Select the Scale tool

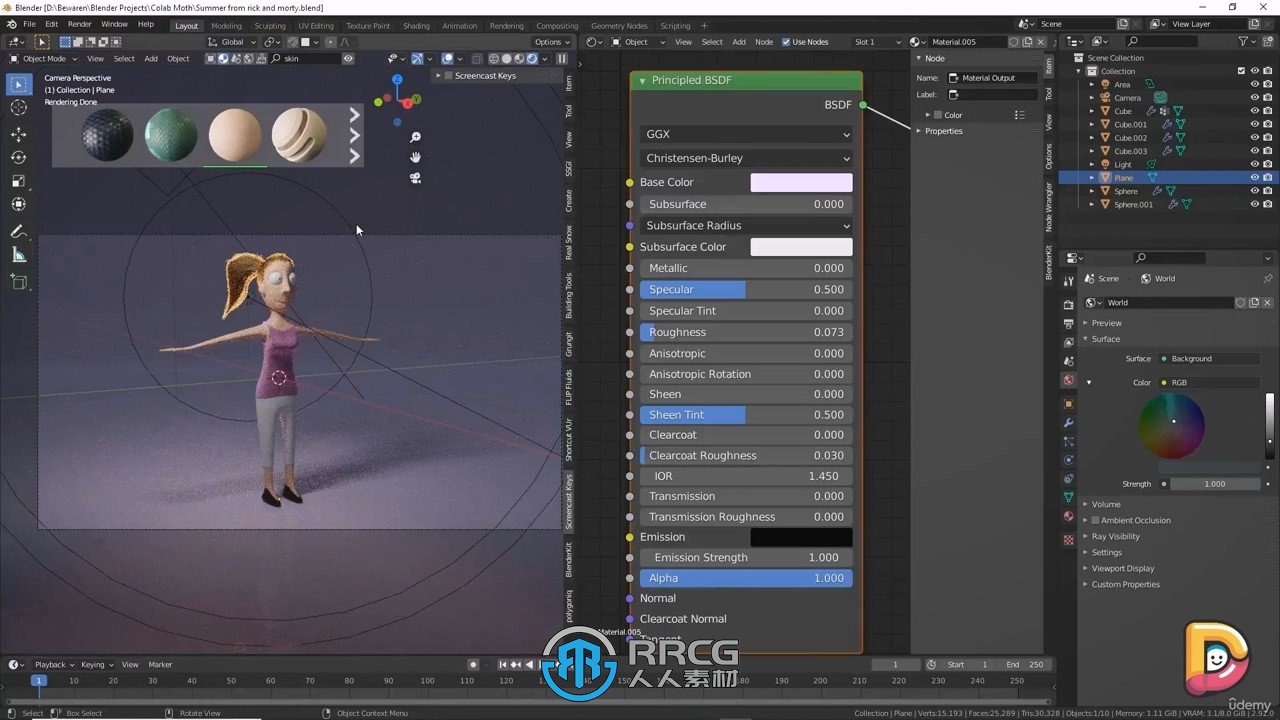click(19, 181)
